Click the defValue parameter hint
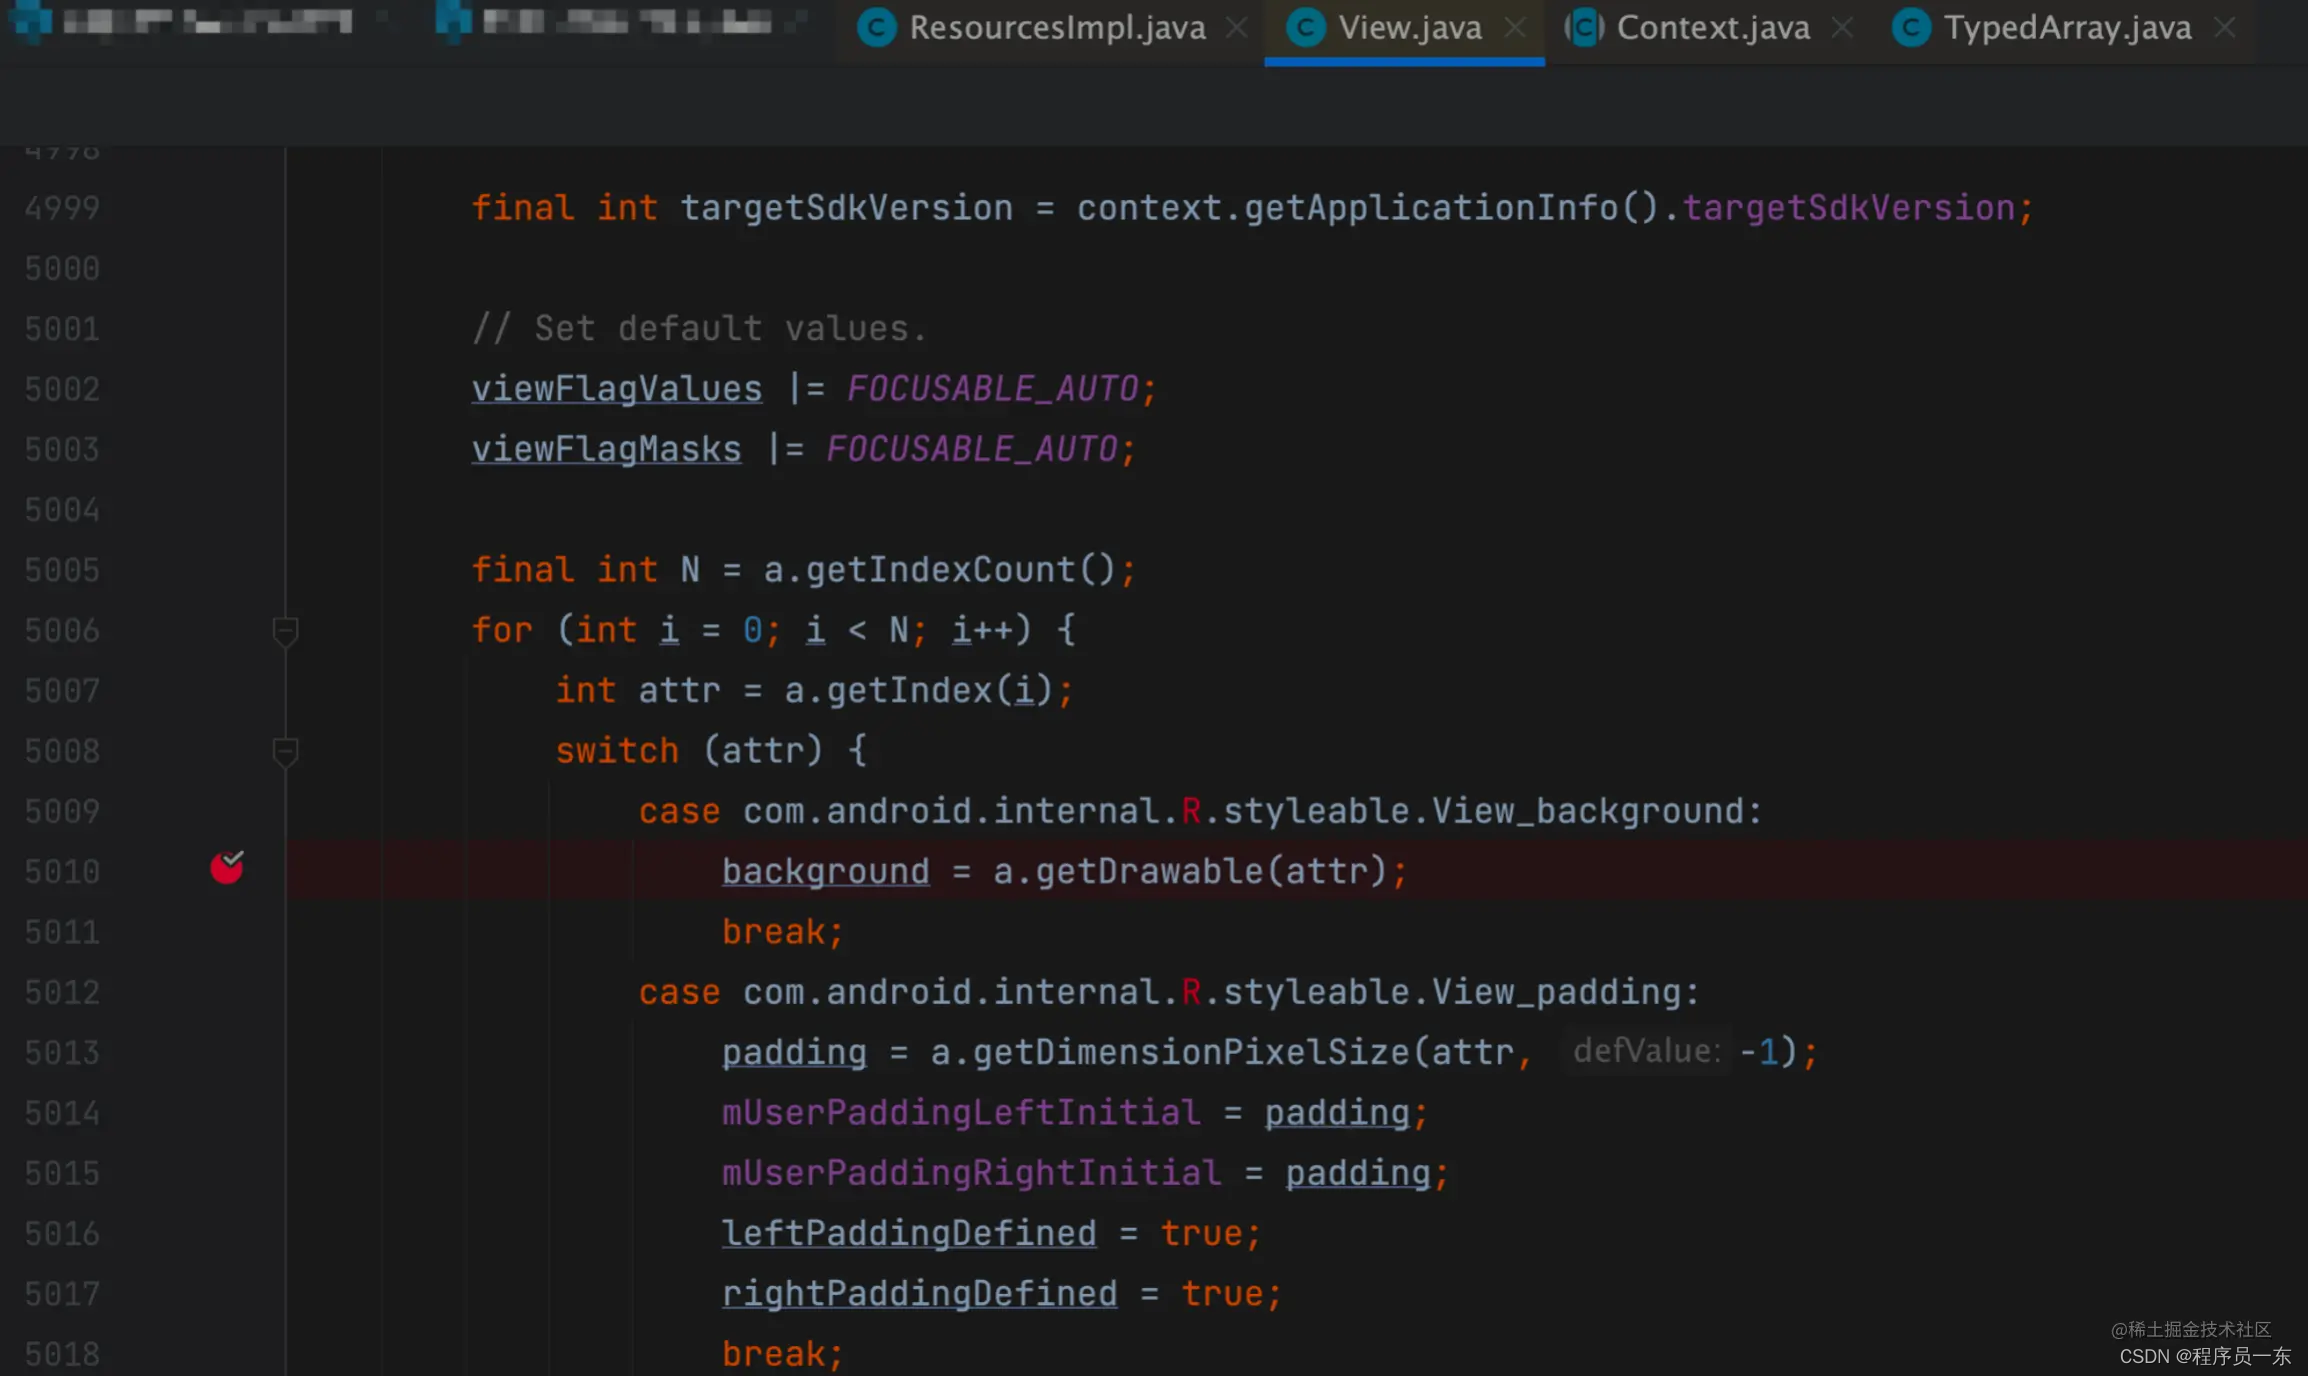Viewport: 2308px width, 1376px height. click(1645, 1051)
